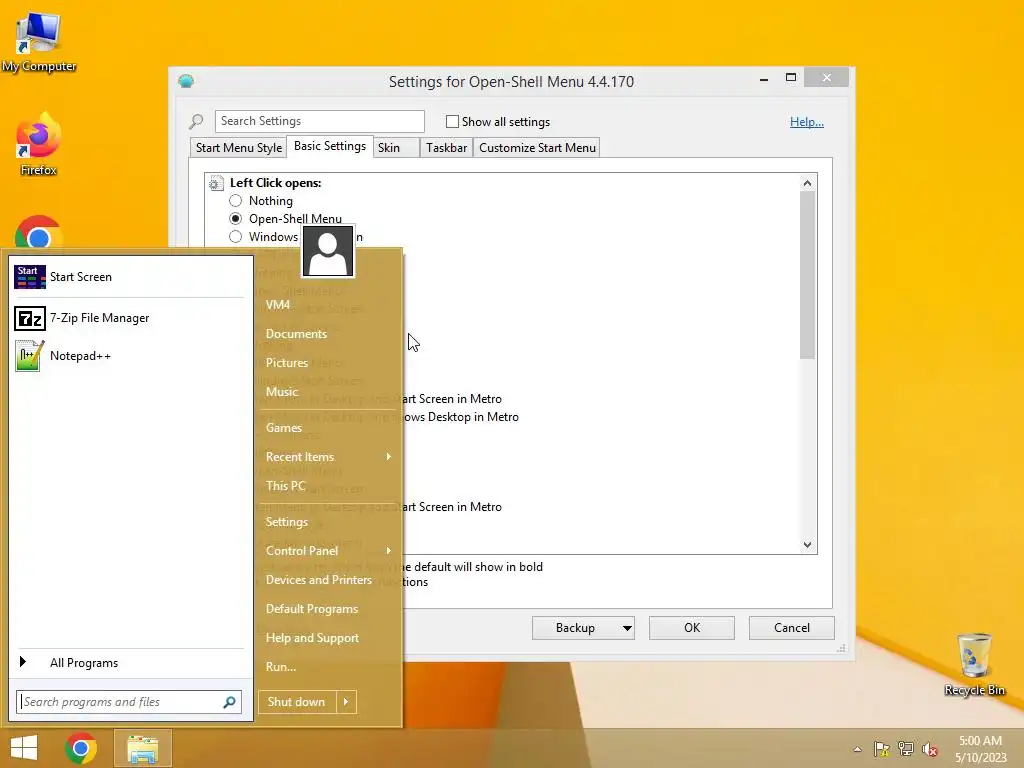Click the Open-Shell shell title icon
This screenshot has height=768, width=1024.
click(x=186, y=81)
